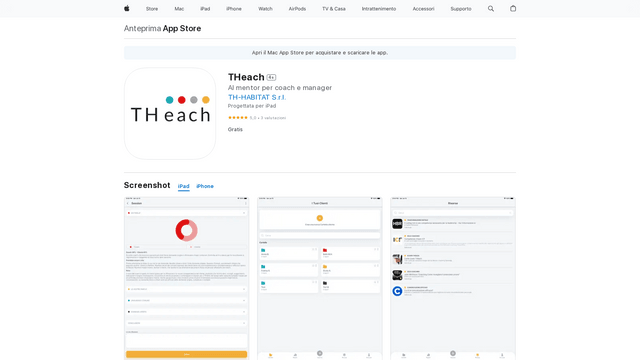
Task: Open the Watch menu item
Action: 265,9
